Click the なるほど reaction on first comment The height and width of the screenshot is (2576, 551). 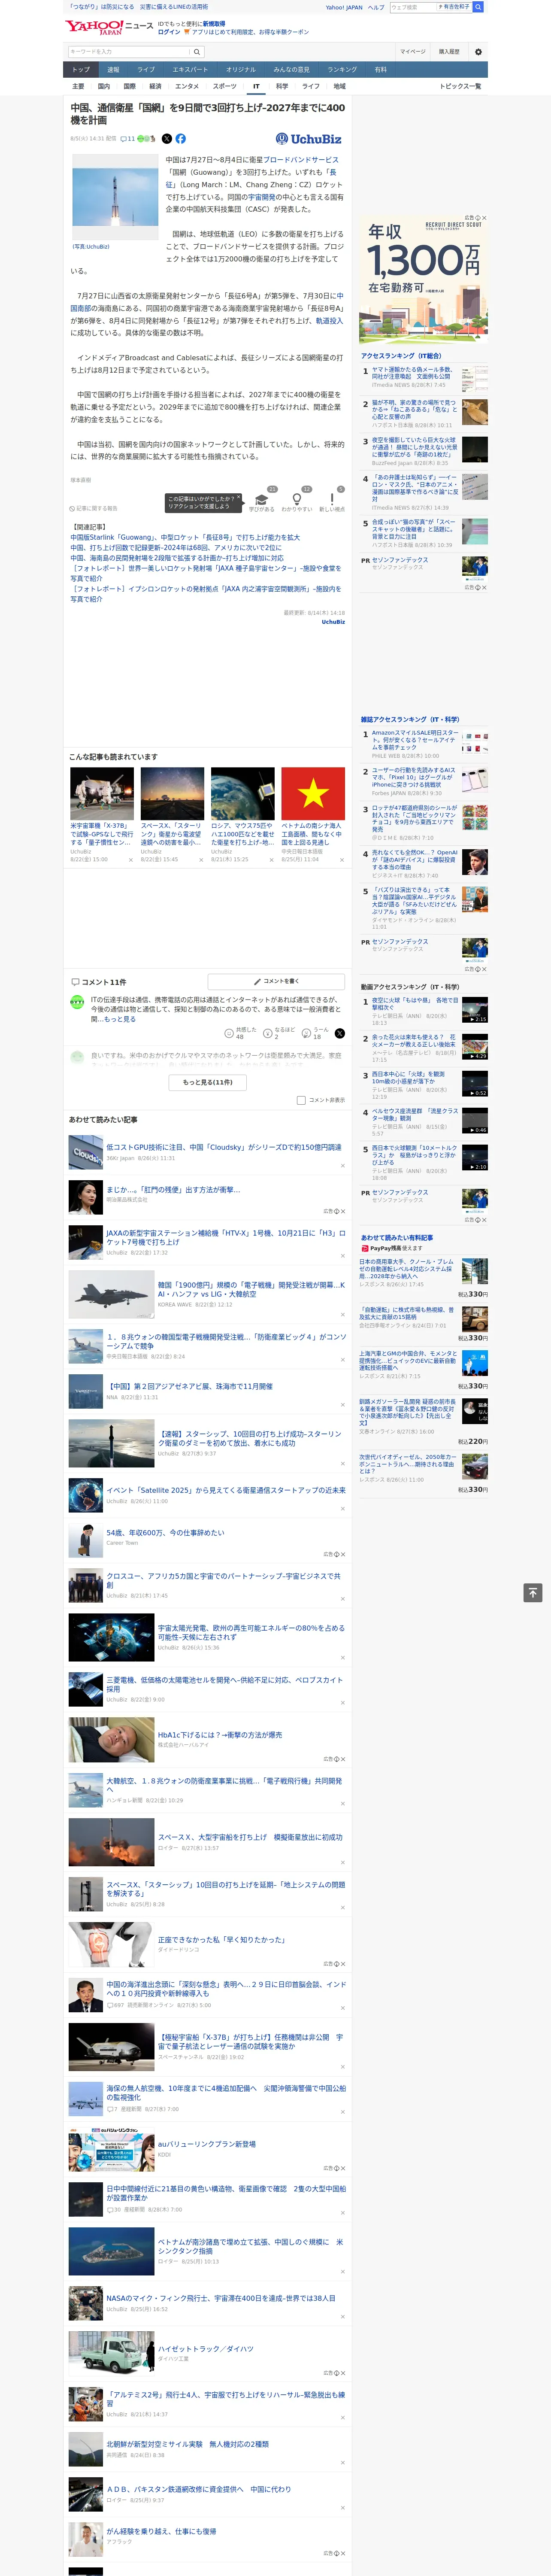268,1033
